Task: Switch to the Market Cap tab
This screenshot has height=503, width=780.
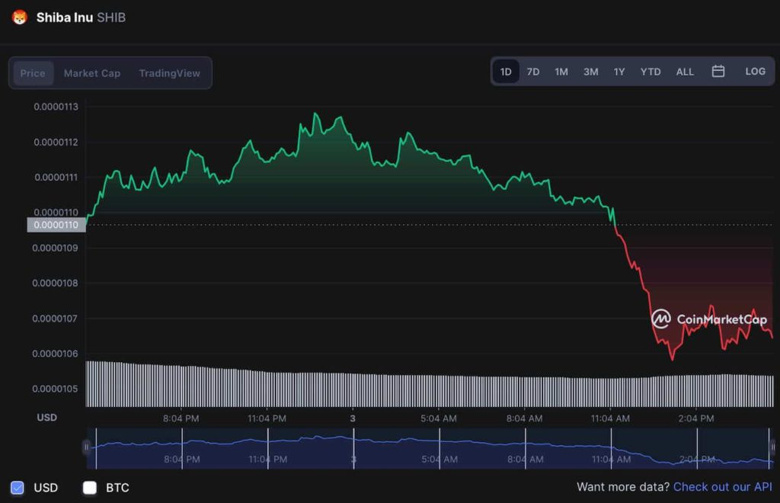Action: pyautogui.click(x=92, y=73)
